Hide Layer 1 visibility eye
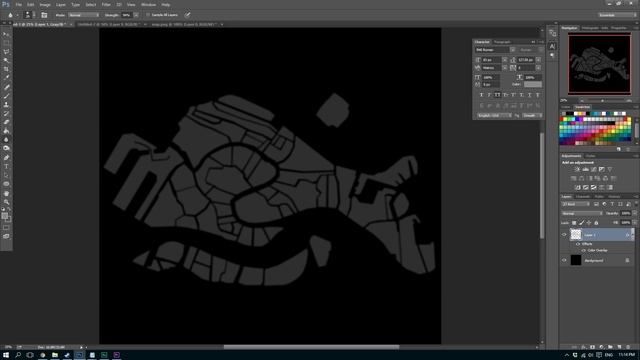Viewport: 640px width, 360px height. point(564,235)
